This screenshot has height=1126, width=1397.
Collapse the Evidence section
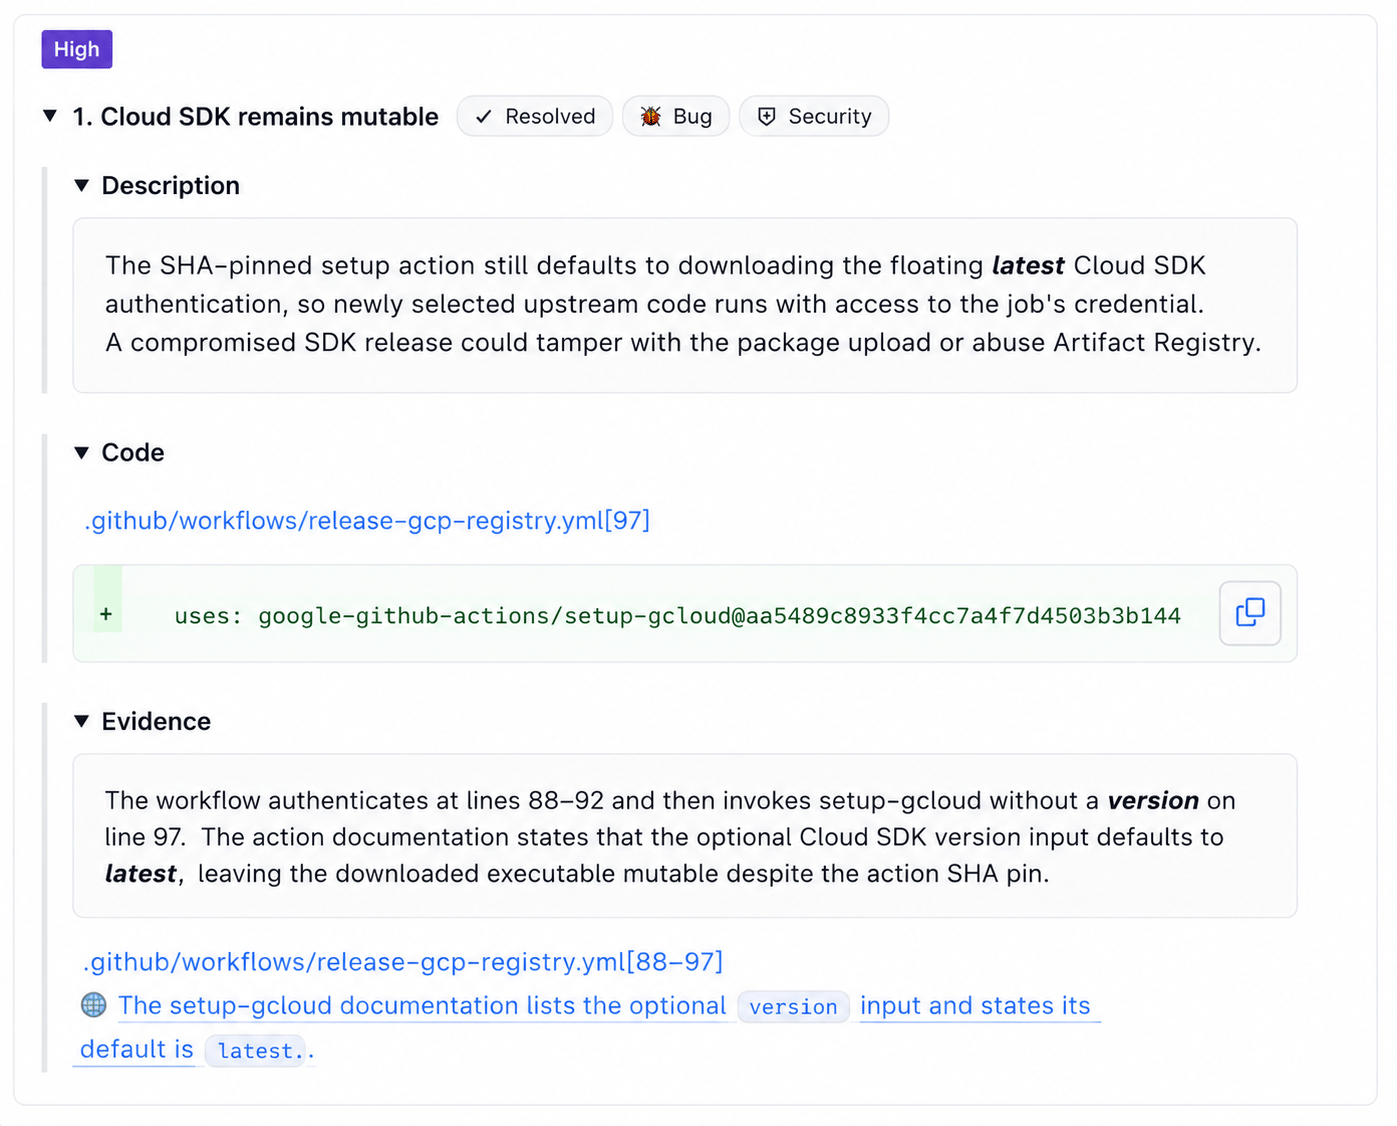pyautogui.click(x=82, y=721)
